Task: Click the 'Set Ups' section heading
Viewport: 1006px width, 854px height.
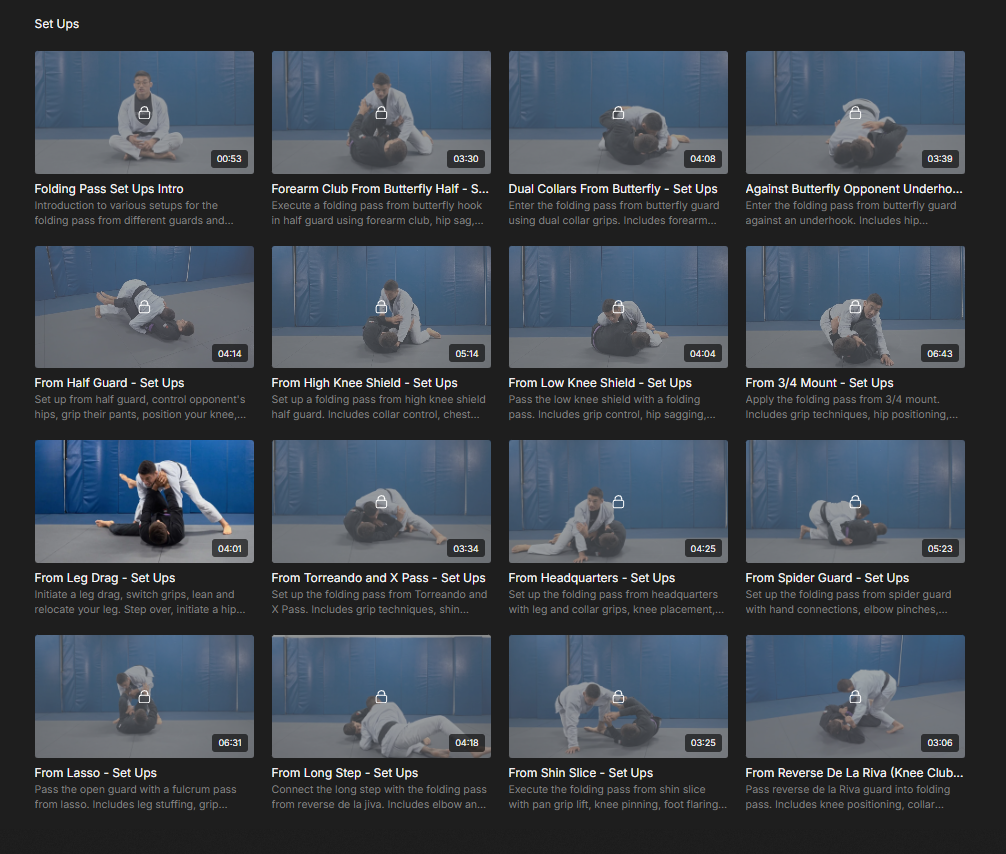Action: (57, 24)
